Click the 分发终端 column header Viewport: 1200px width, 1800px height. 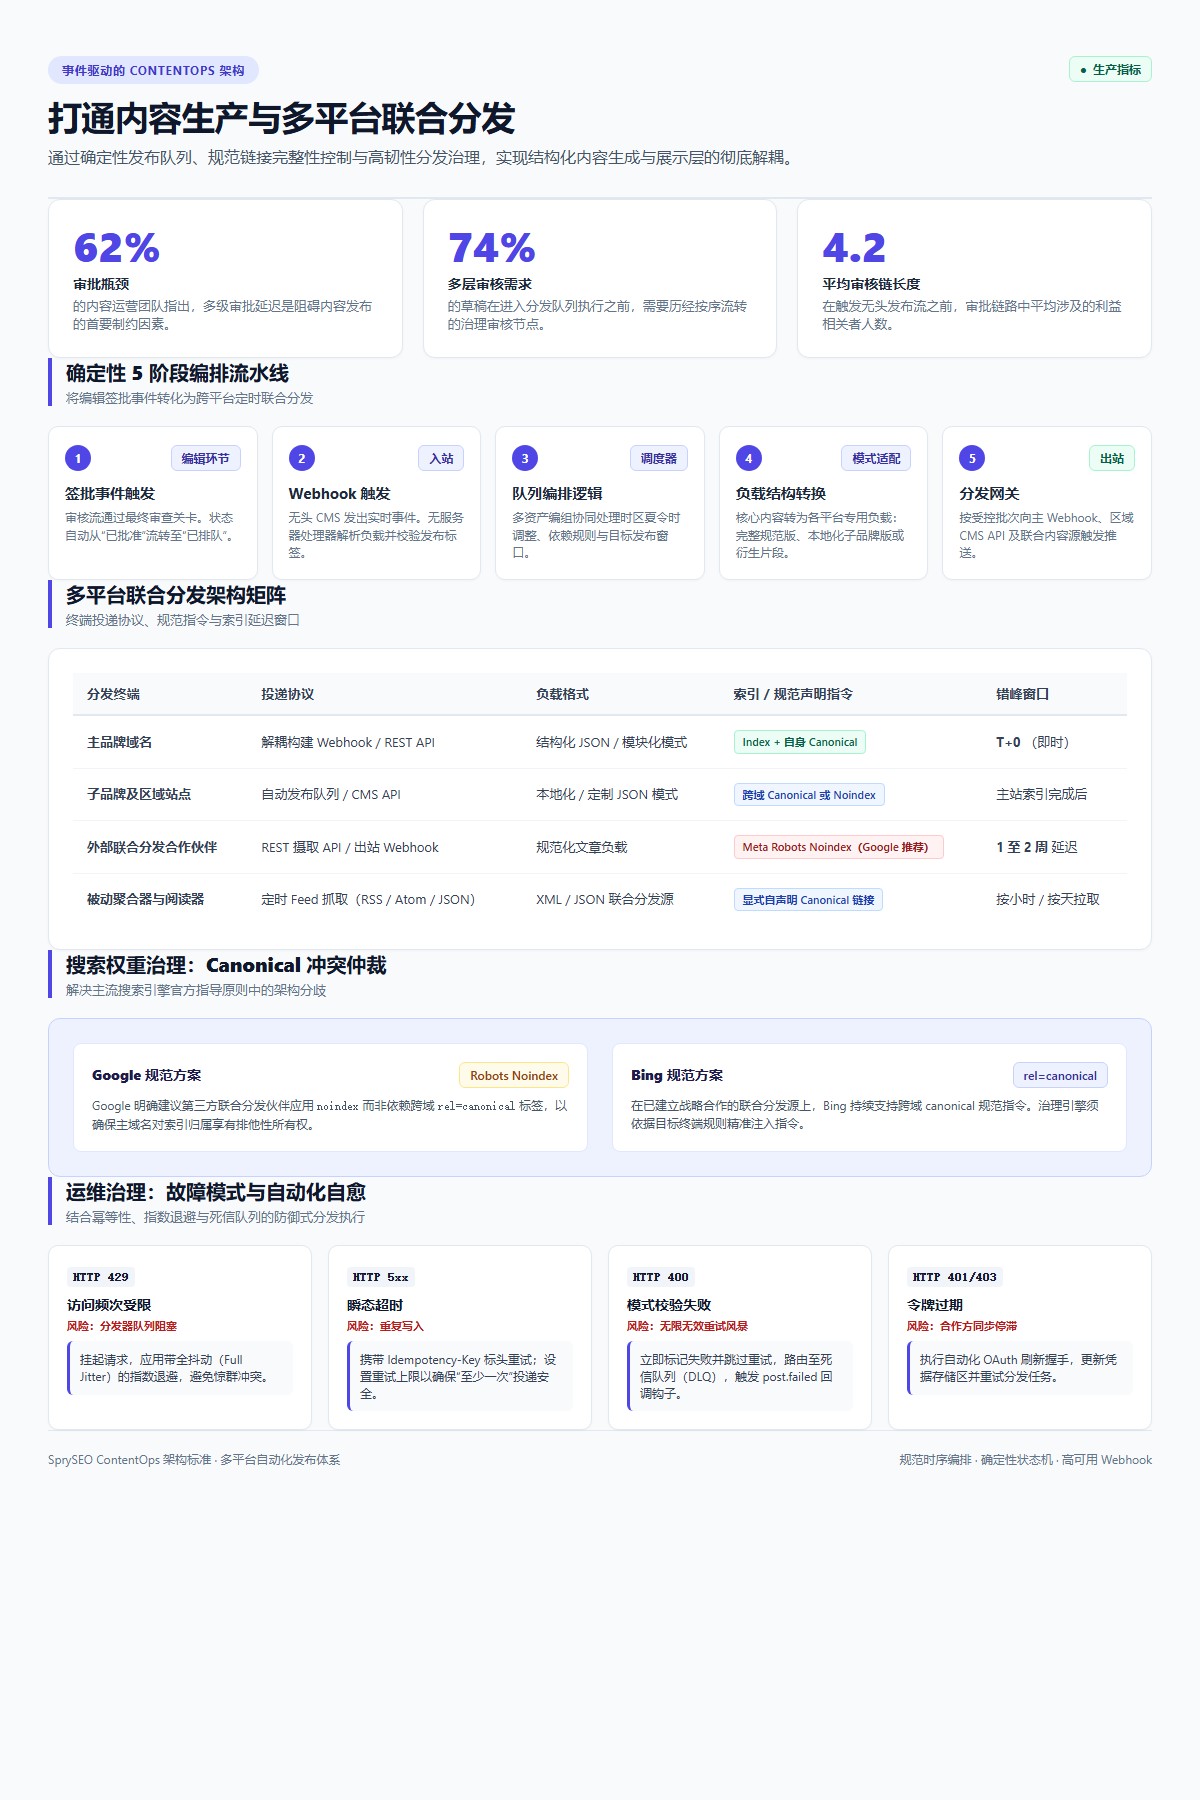(113, 694)
